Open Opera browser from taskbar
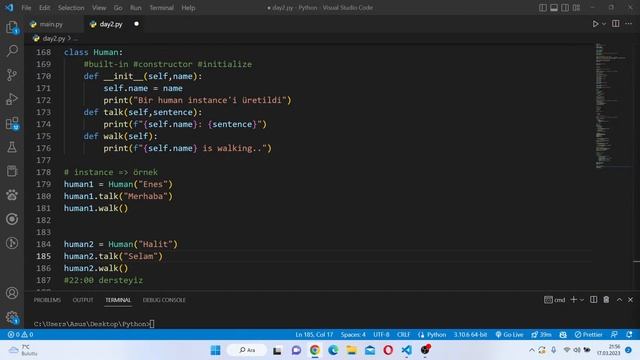 pos(388,350)
